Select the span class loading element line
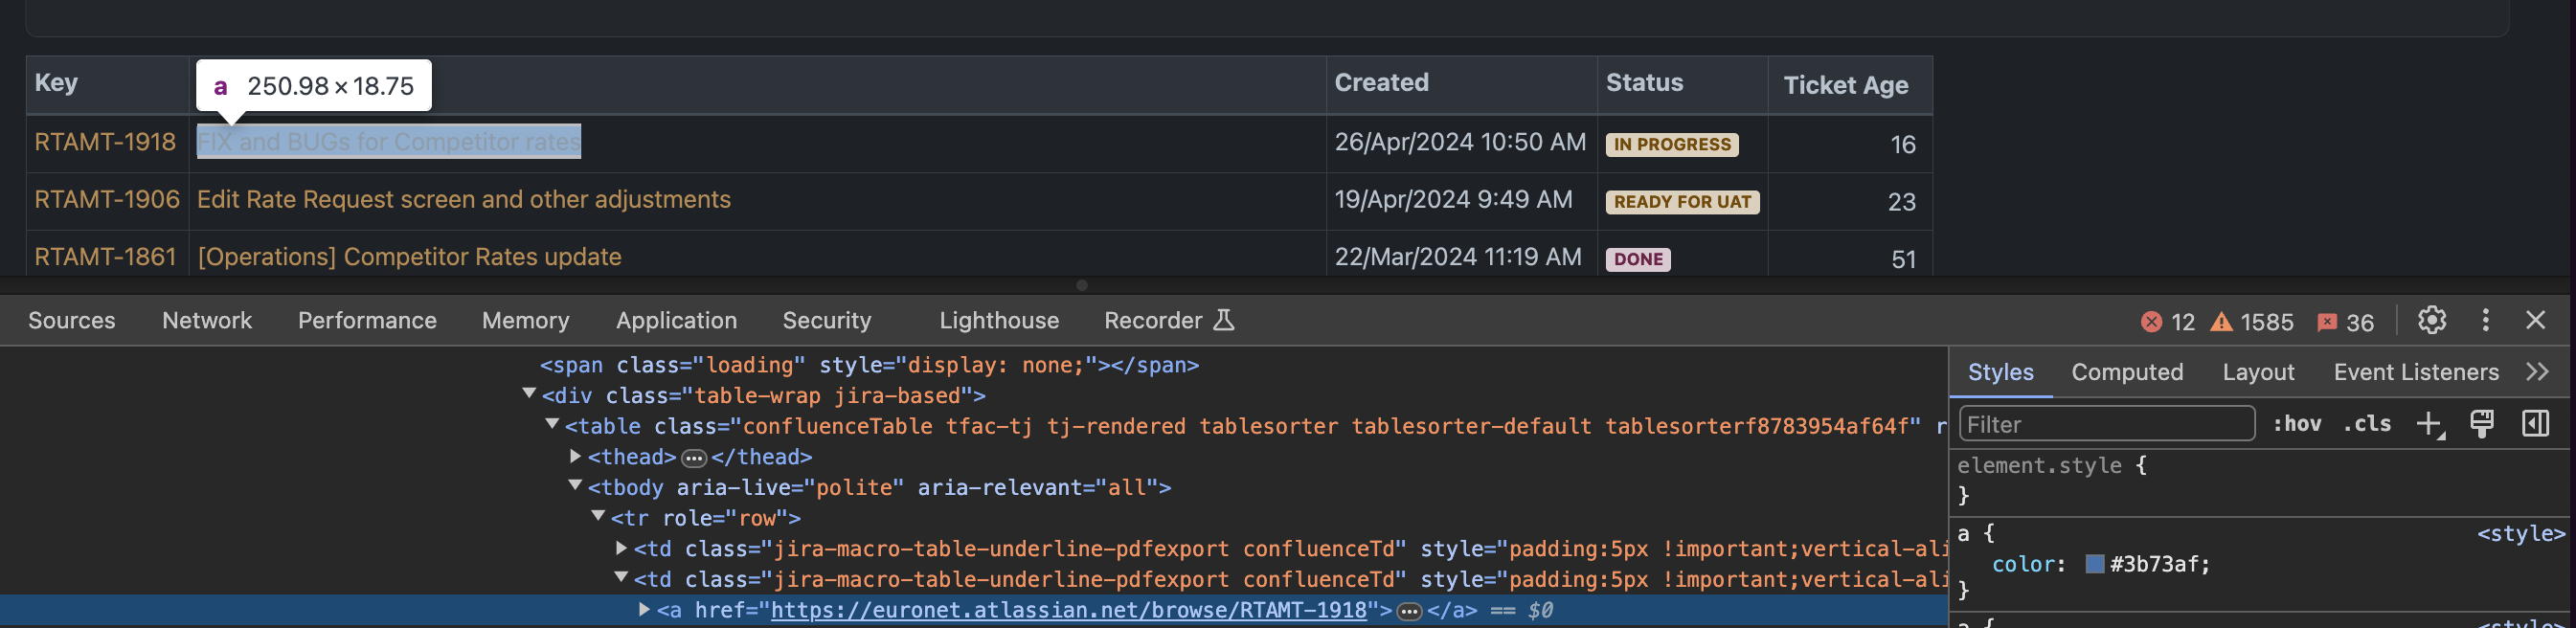The height and width of the screenshot is (628, 2576). click(869, 365)
